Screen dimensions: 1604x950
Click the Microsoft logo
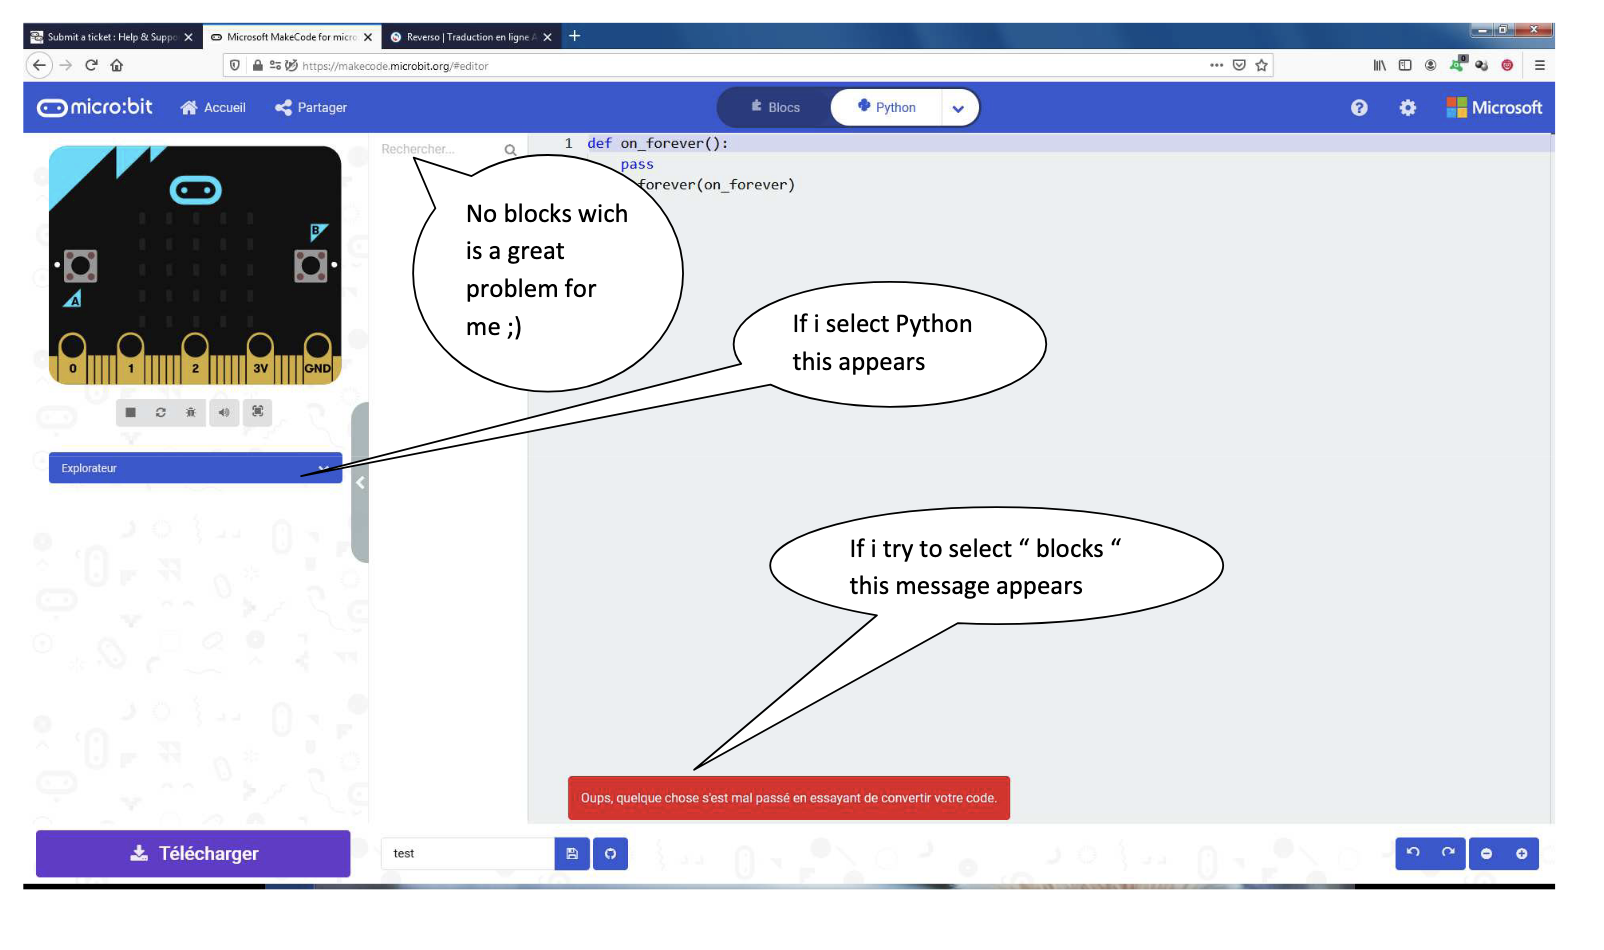pos(1494,108)
